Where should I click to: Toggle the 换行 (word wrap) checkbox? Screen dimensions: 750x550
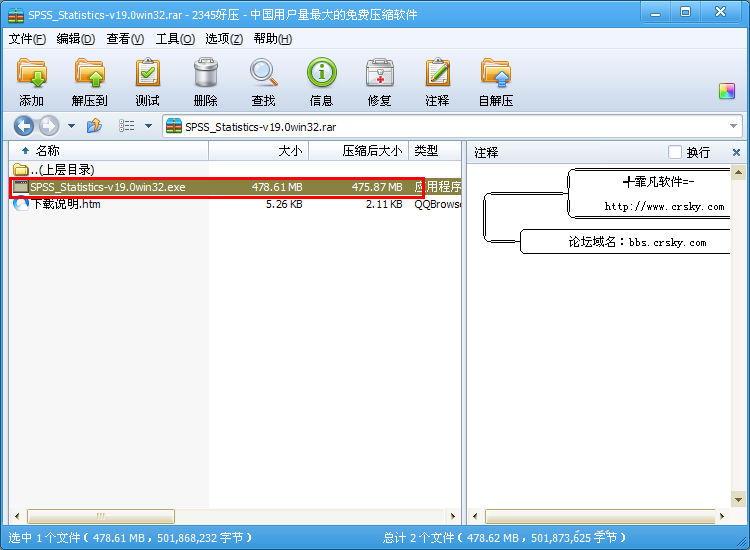click(x=675, y=152)
